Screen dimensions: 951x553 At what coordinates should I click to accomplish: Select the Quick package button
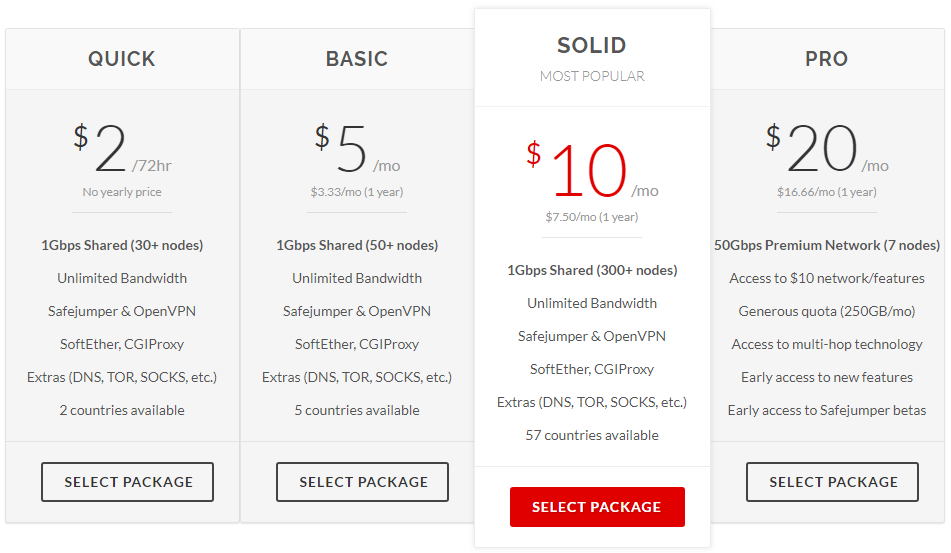(127, 482)
